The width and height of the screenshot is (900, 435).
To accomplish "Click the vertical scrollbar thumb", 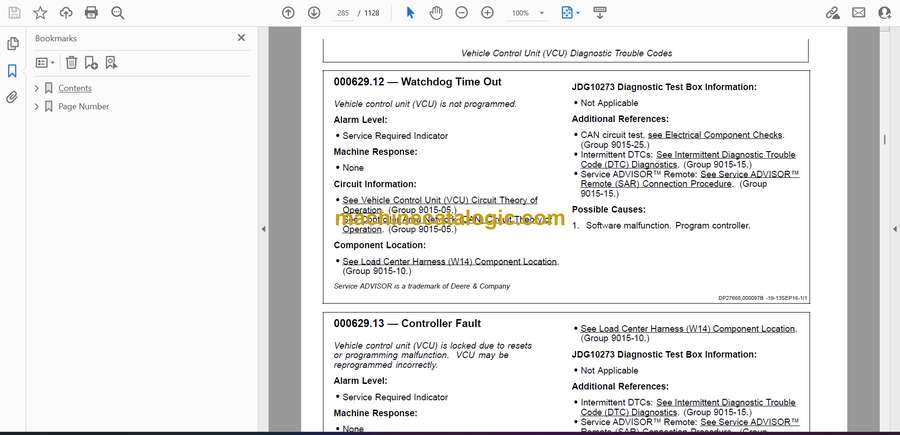I will pos(883,139).
